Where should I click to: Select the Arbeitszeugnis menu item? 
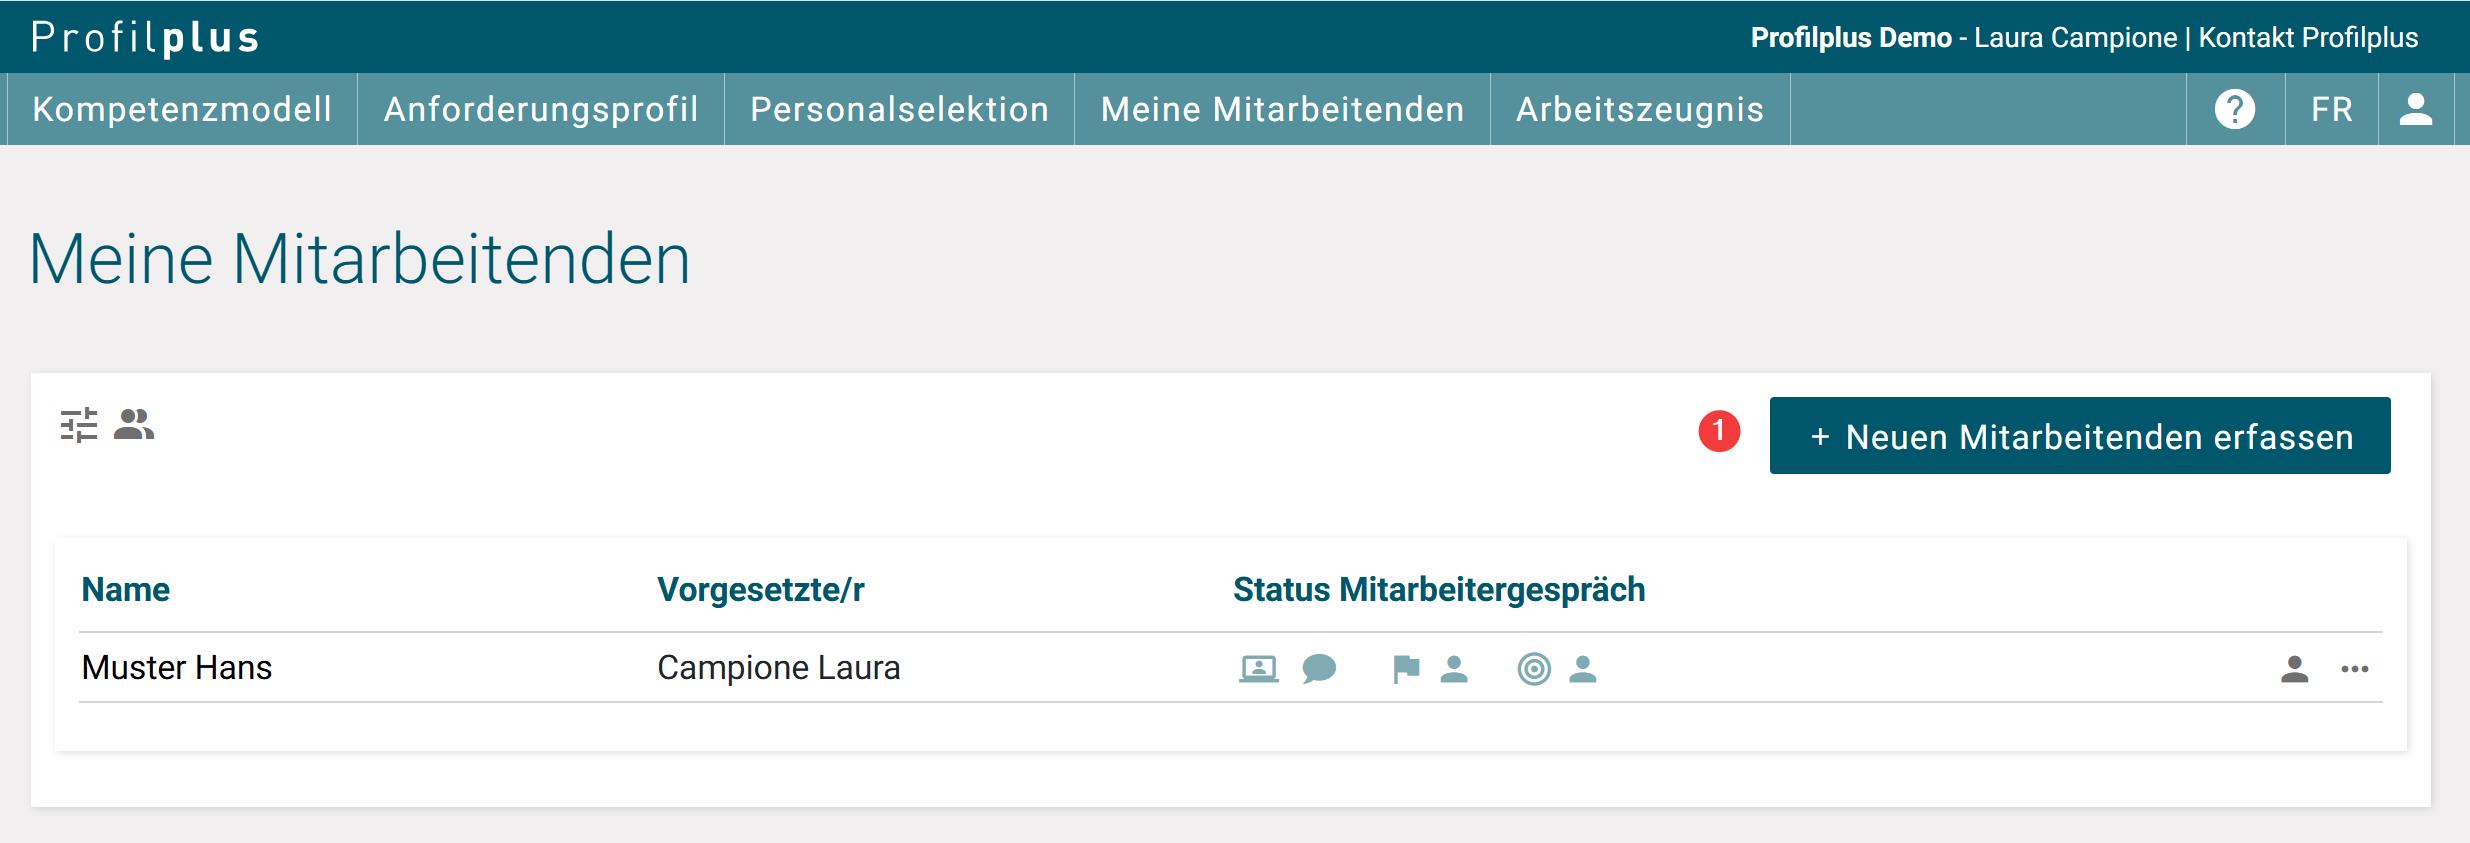[x=1640, y=109]
